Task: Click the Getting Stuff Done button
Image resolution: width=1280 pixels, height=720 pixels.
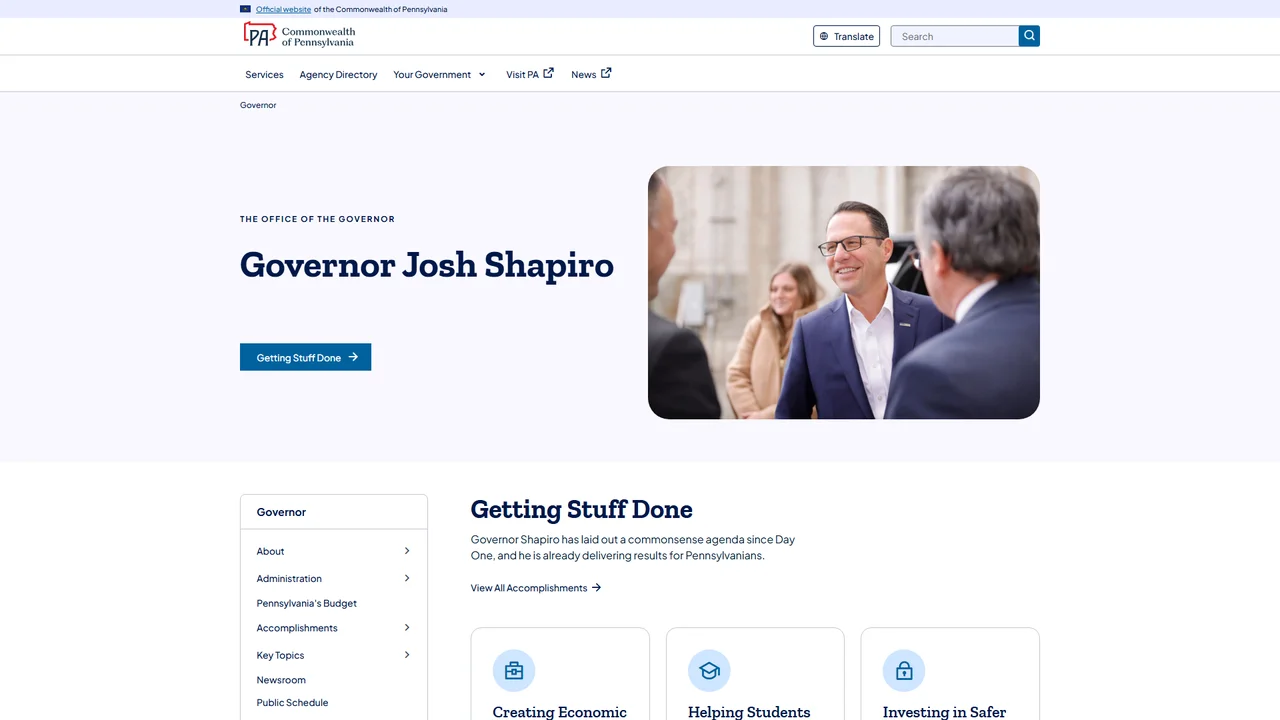Action: point(305,357)
